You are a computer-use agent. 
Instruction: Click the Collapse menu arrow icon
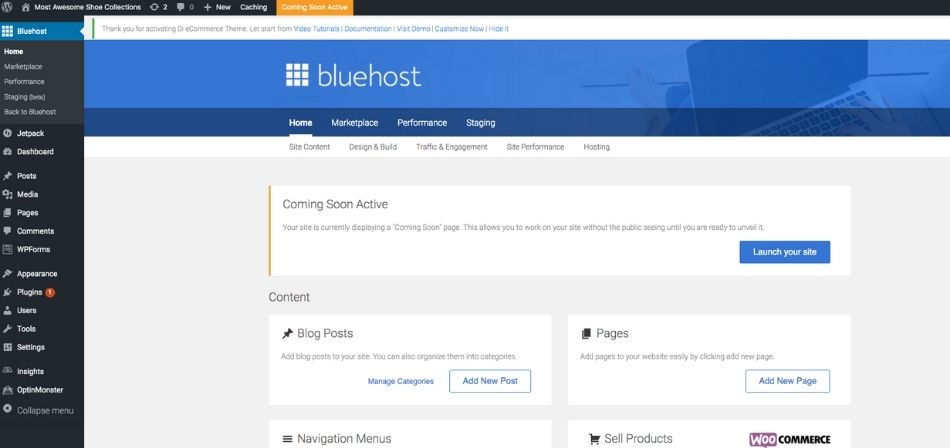[x=7, y=410]
